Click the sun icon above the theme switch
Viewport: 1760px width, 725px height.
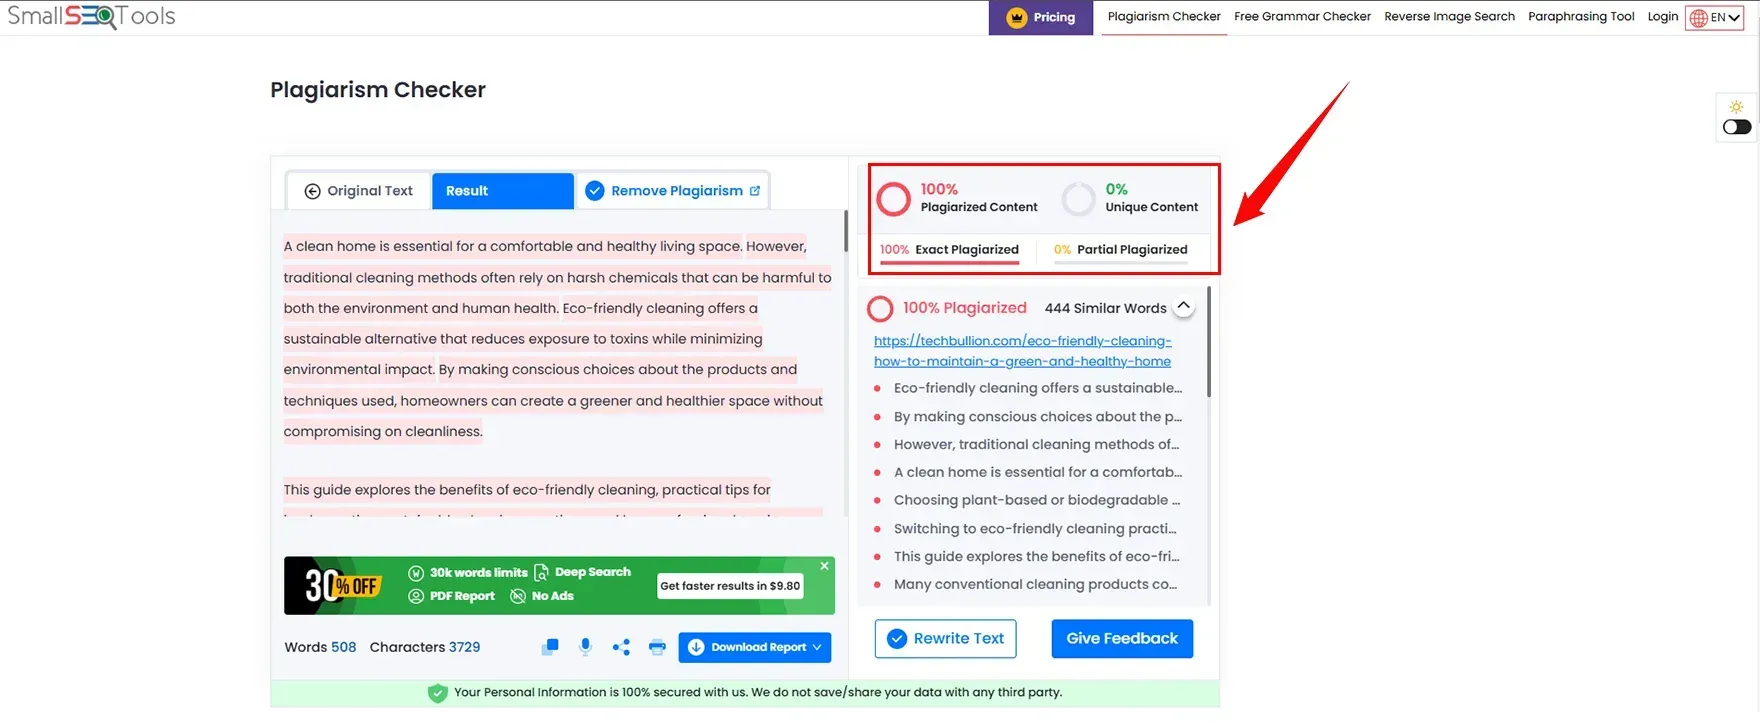pyautogui.click(x=1736, y=106)
